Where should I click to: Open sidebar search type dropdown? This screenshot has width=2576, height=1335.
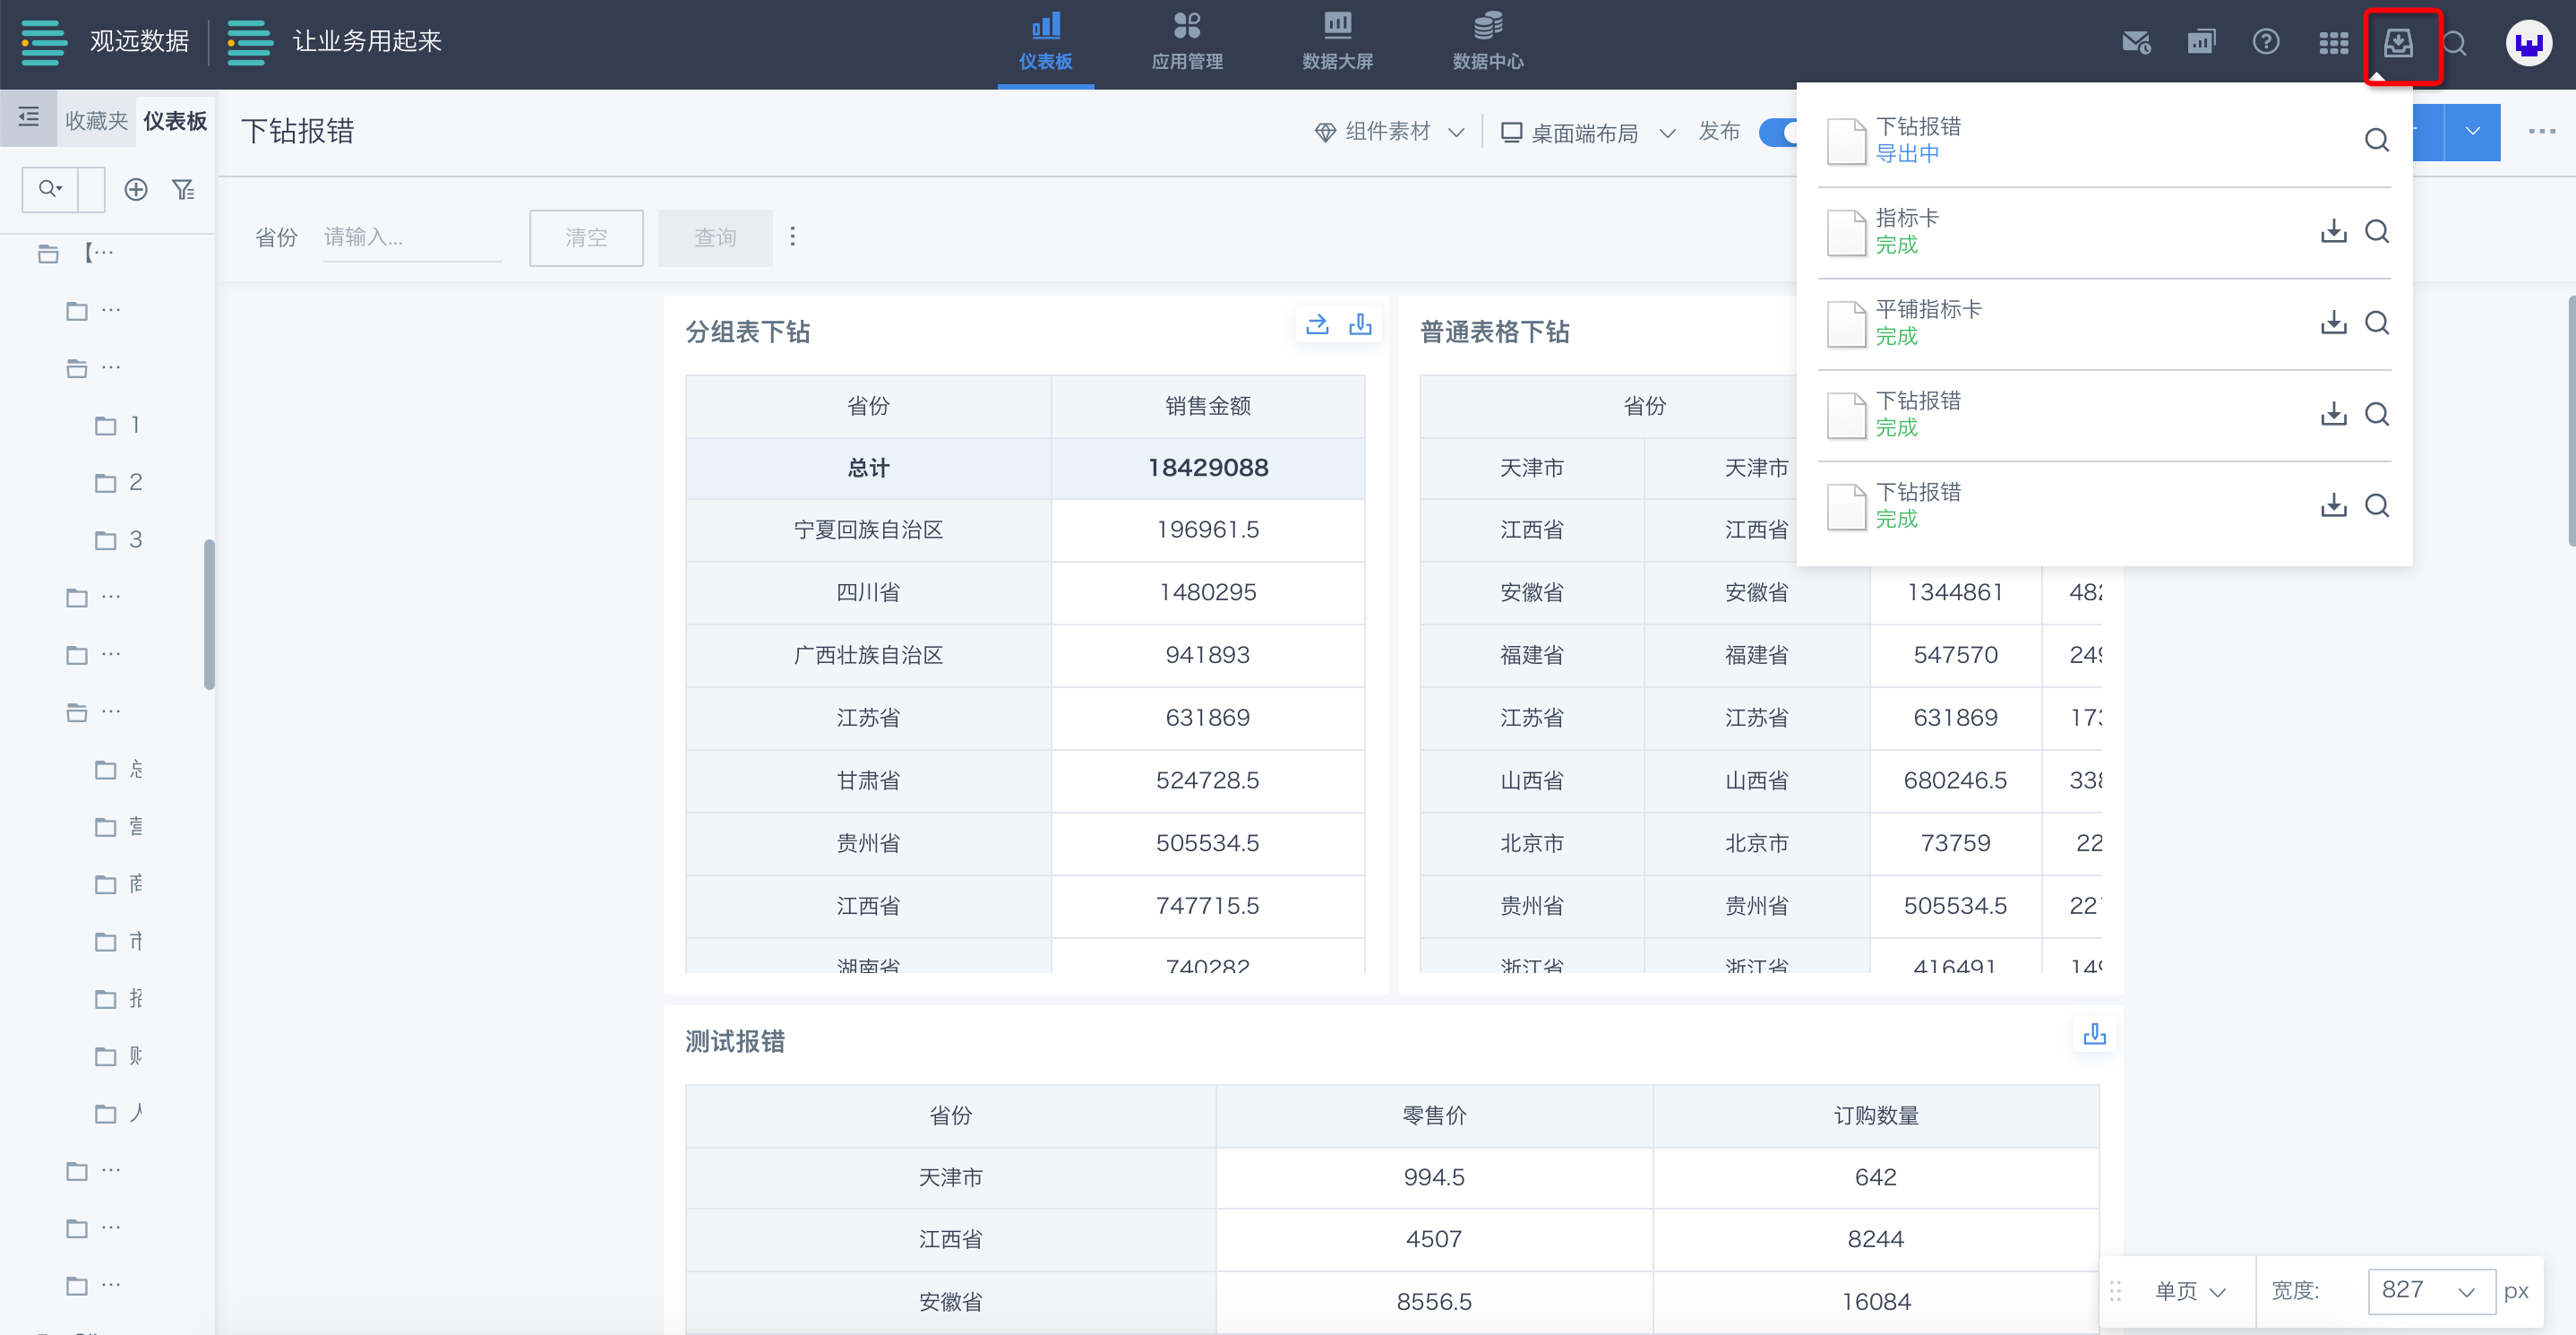pos(50,189)
